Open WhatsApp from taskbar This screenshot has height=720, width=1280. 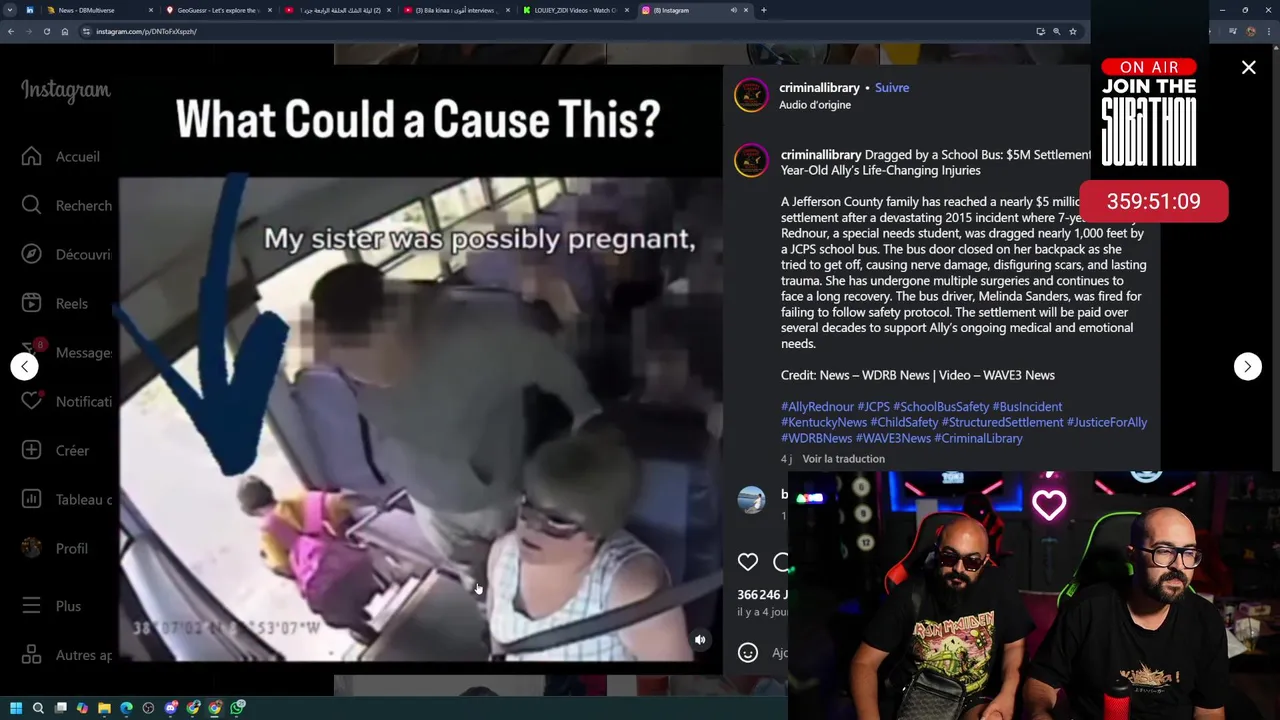pyautogui.click(x=237, y=708)
